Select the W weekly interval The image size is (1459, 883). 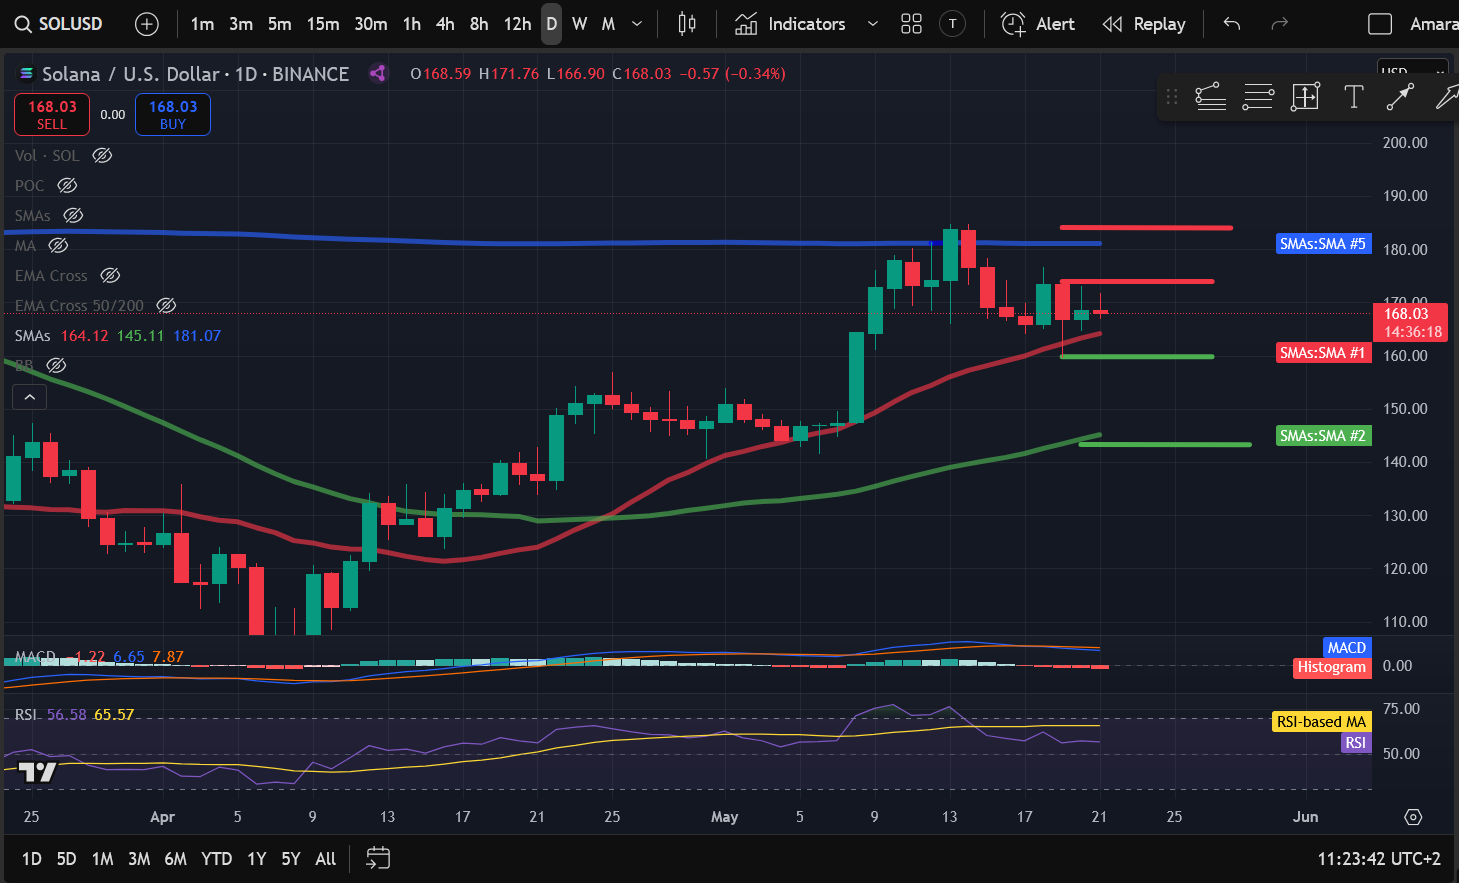point(580,24)
